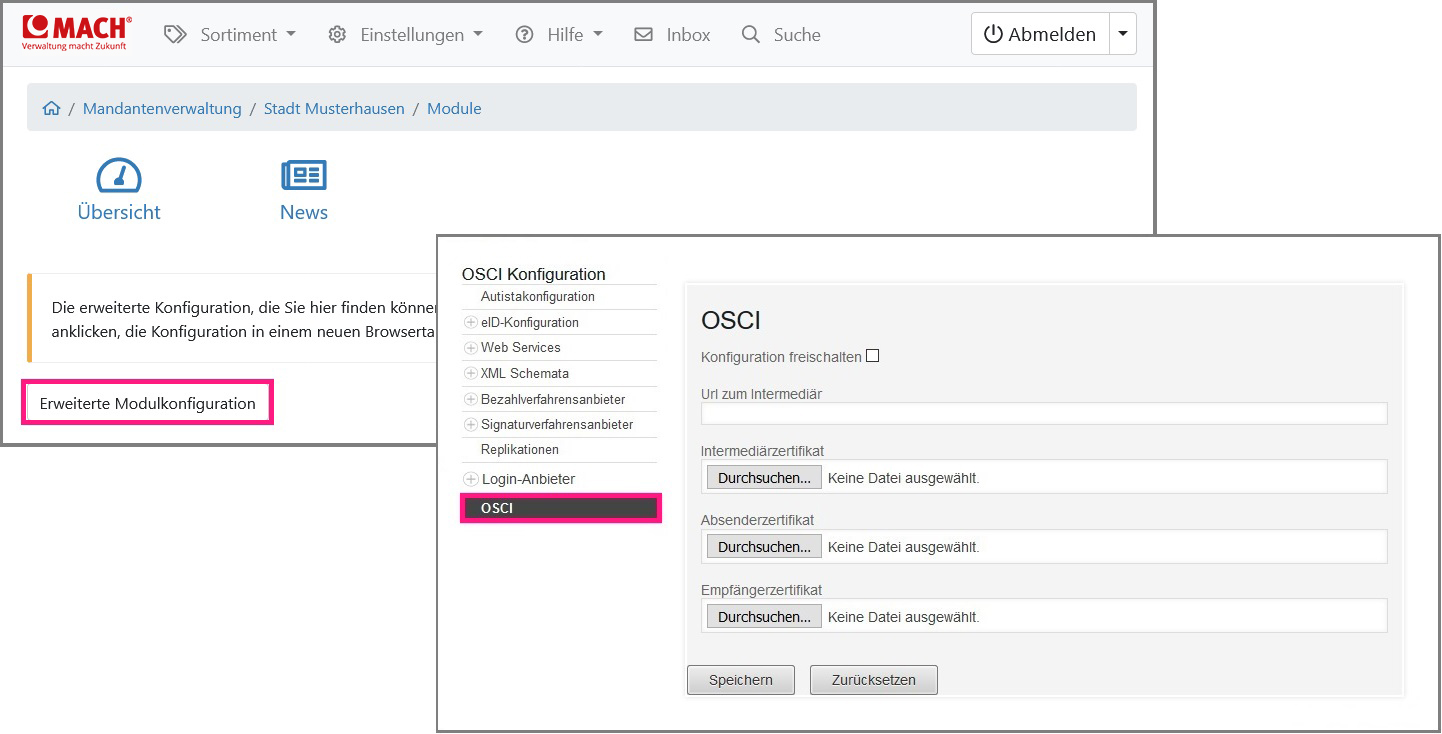Viewport: 1442px width, 734px height.
Task: Click Erweiterte Modulkonfiguration link
Action: pos(147,404)
